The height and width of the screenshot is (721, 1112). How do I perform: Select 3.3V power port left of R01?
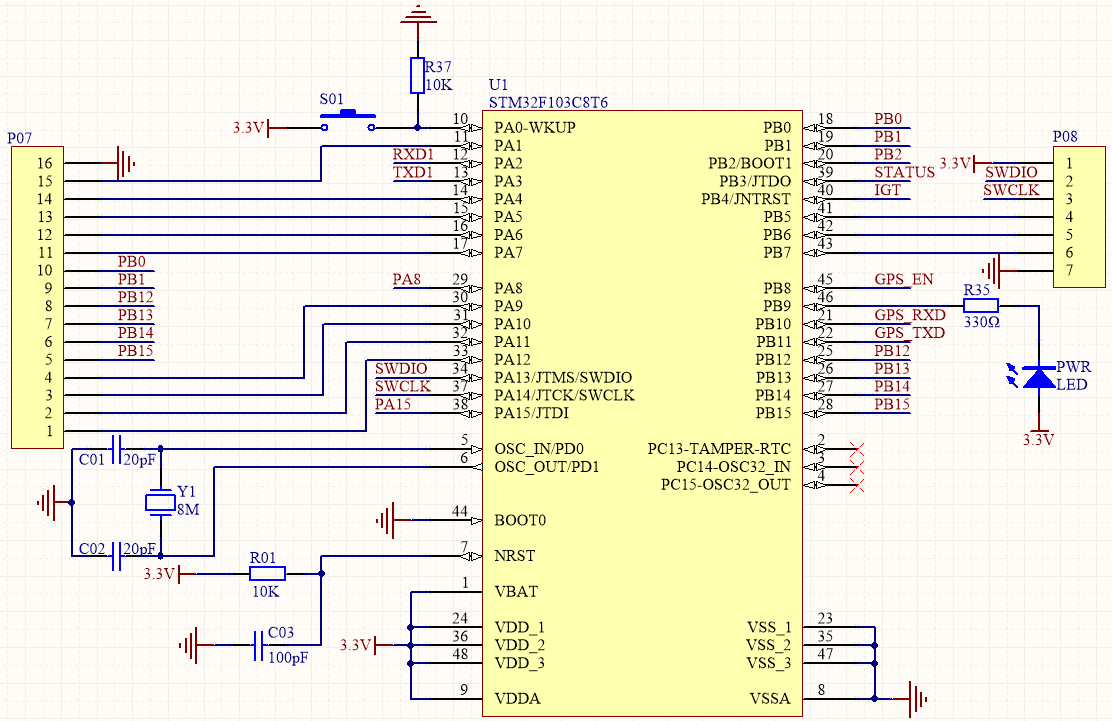pos(169,574)
